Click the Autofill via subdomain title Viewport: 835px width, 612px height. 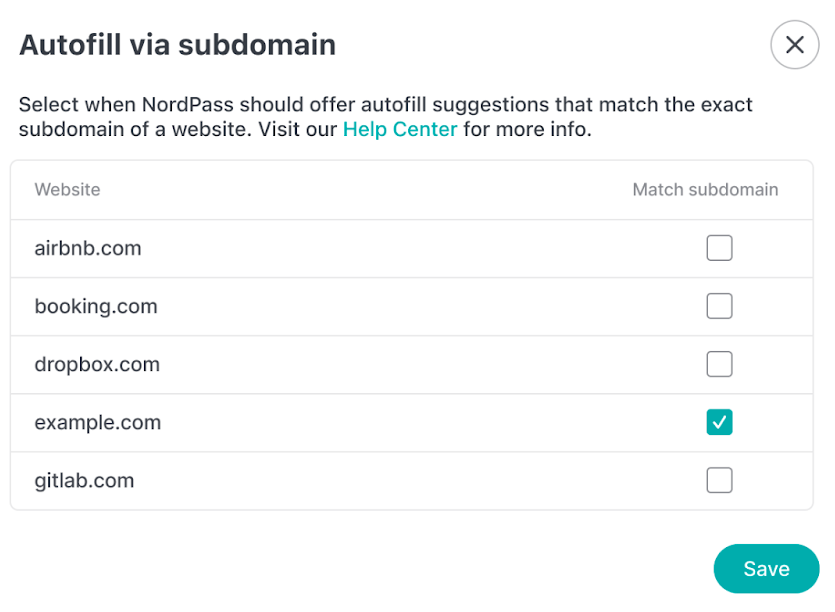[x=177, y=45]
